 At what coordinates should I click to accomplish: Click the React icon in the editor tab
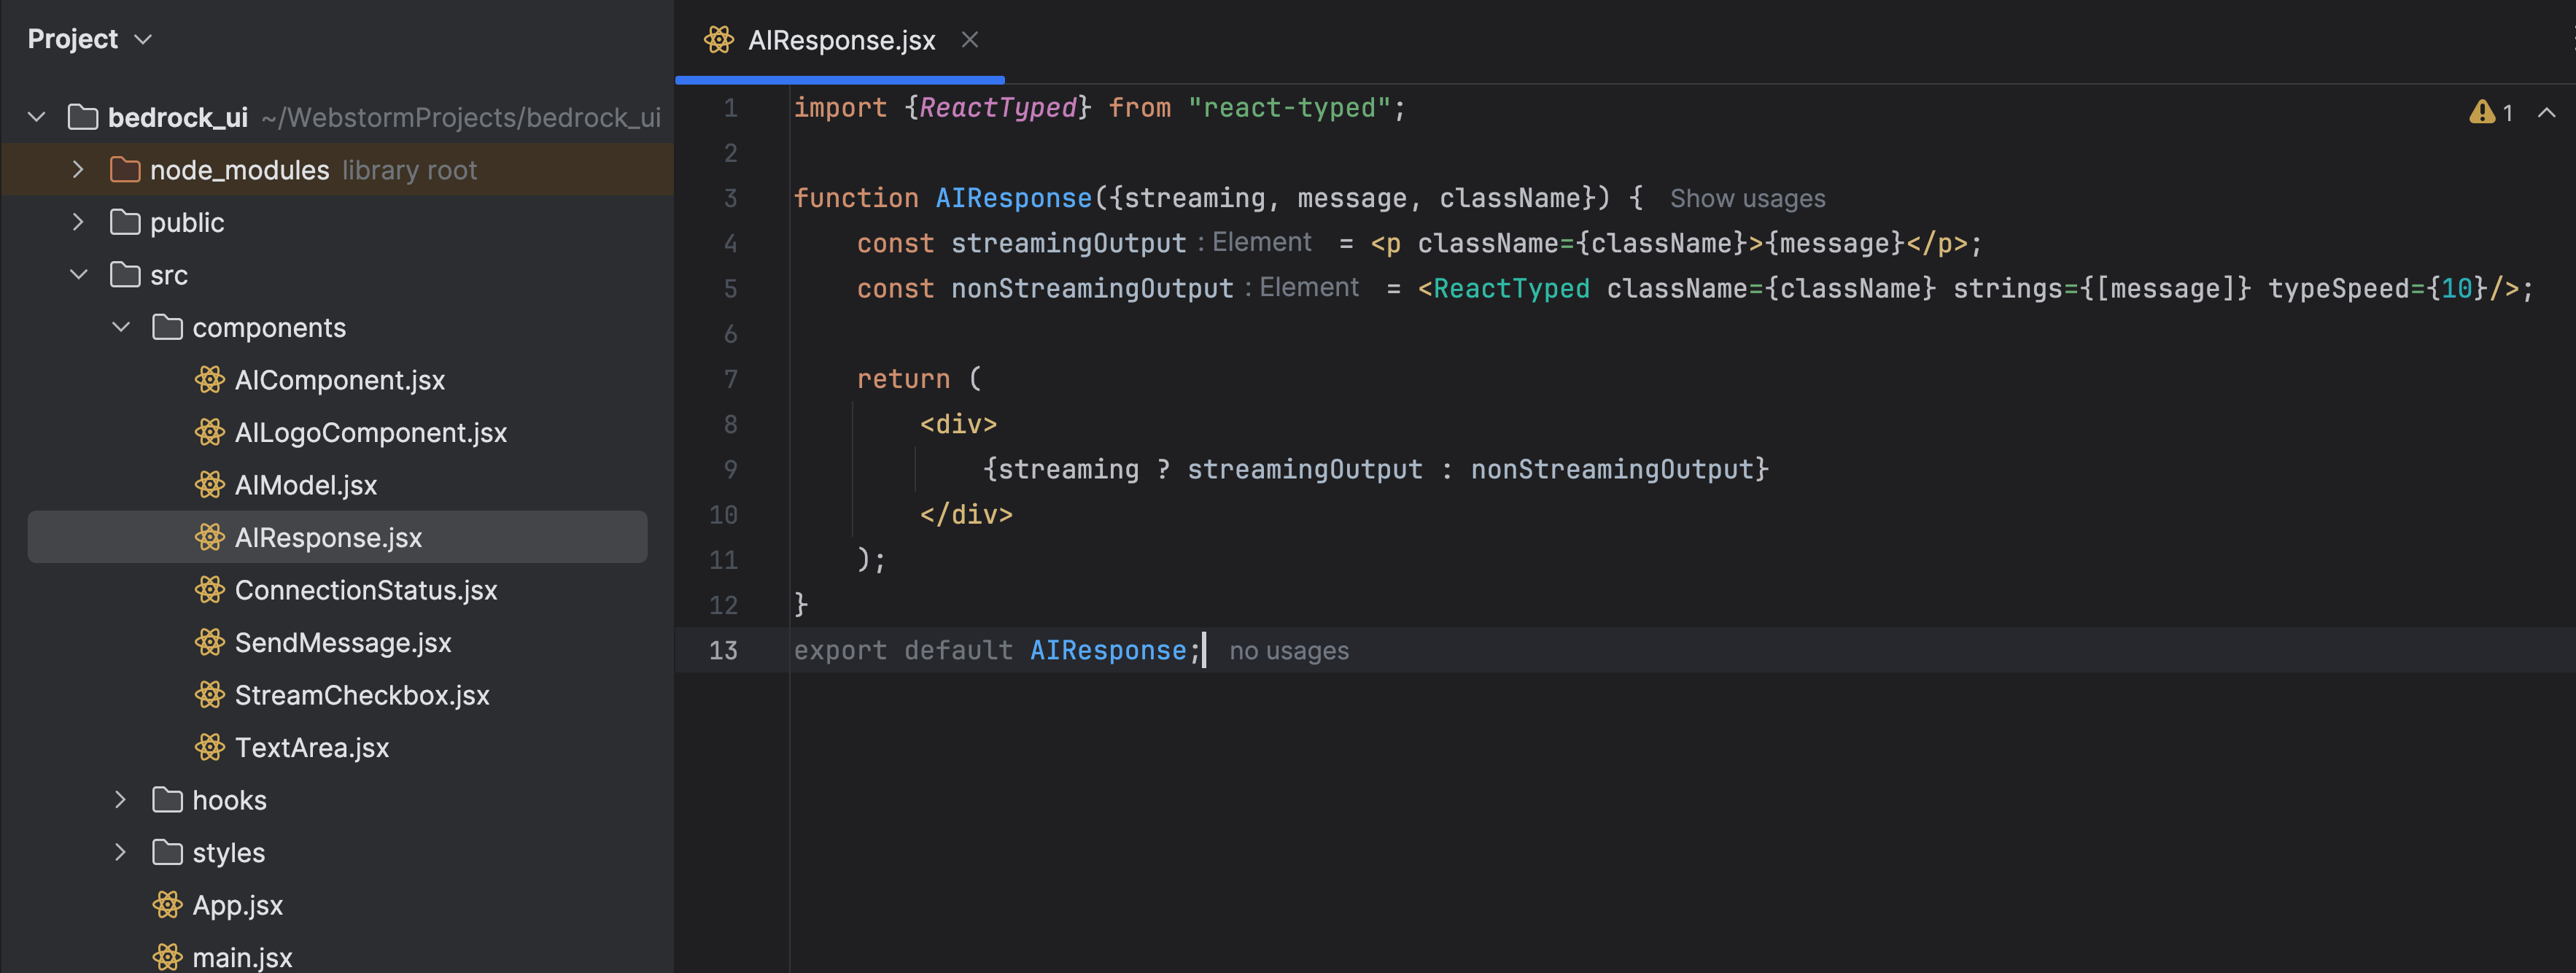(x=718, y=40)
